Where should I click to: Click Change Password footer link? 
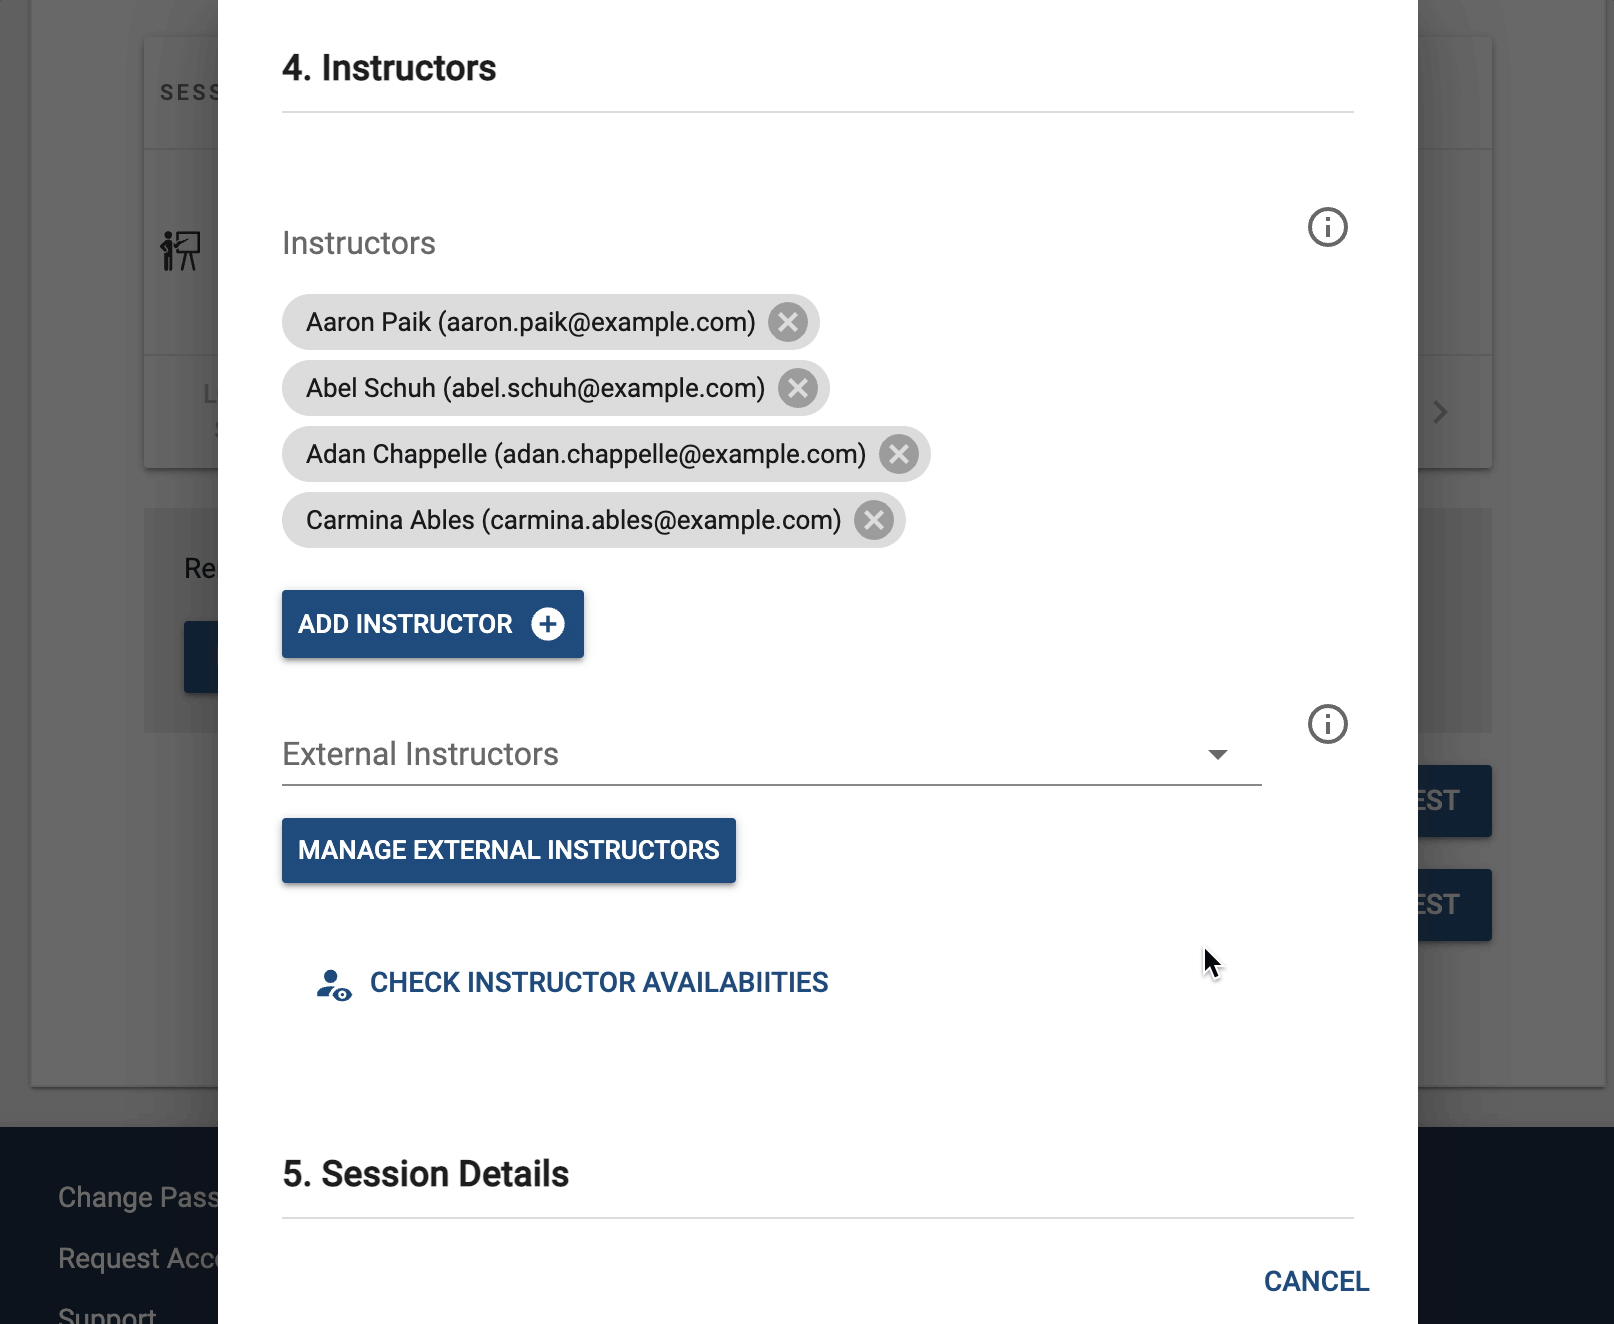[x=138, y=1197]
